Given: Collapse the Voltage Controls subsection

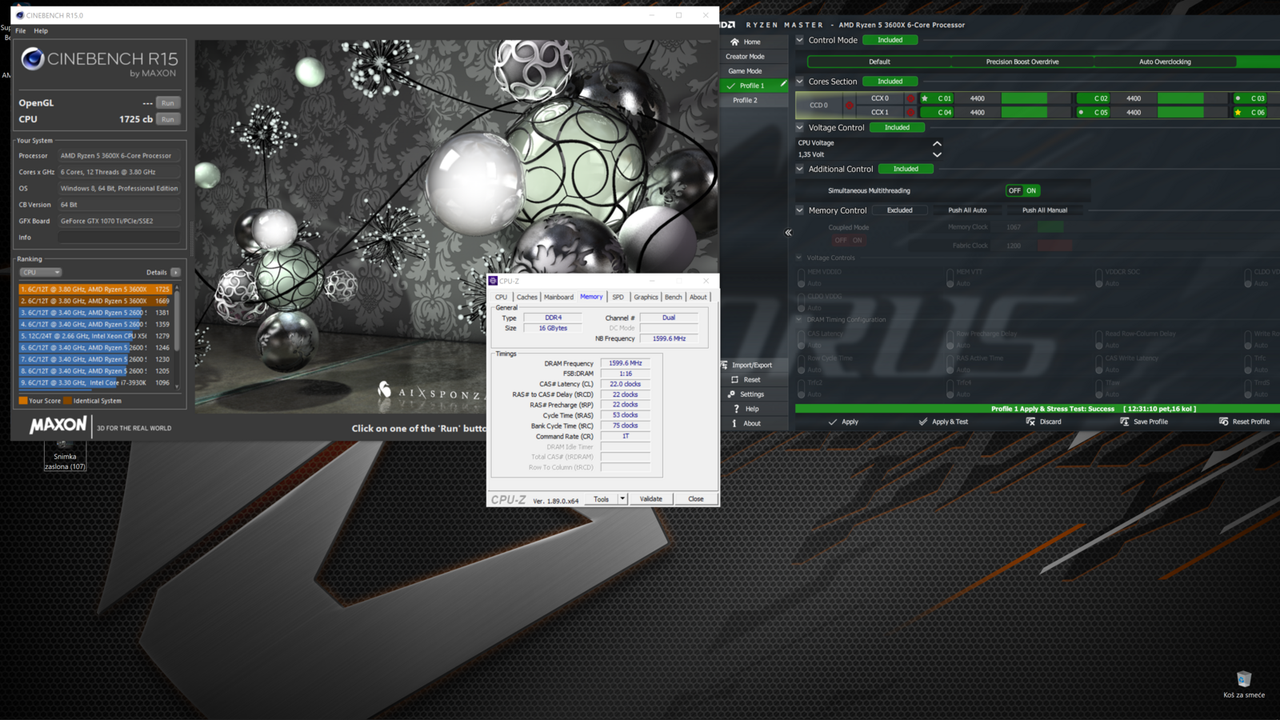Looking at the screenshot, I should tap(800, 258).
